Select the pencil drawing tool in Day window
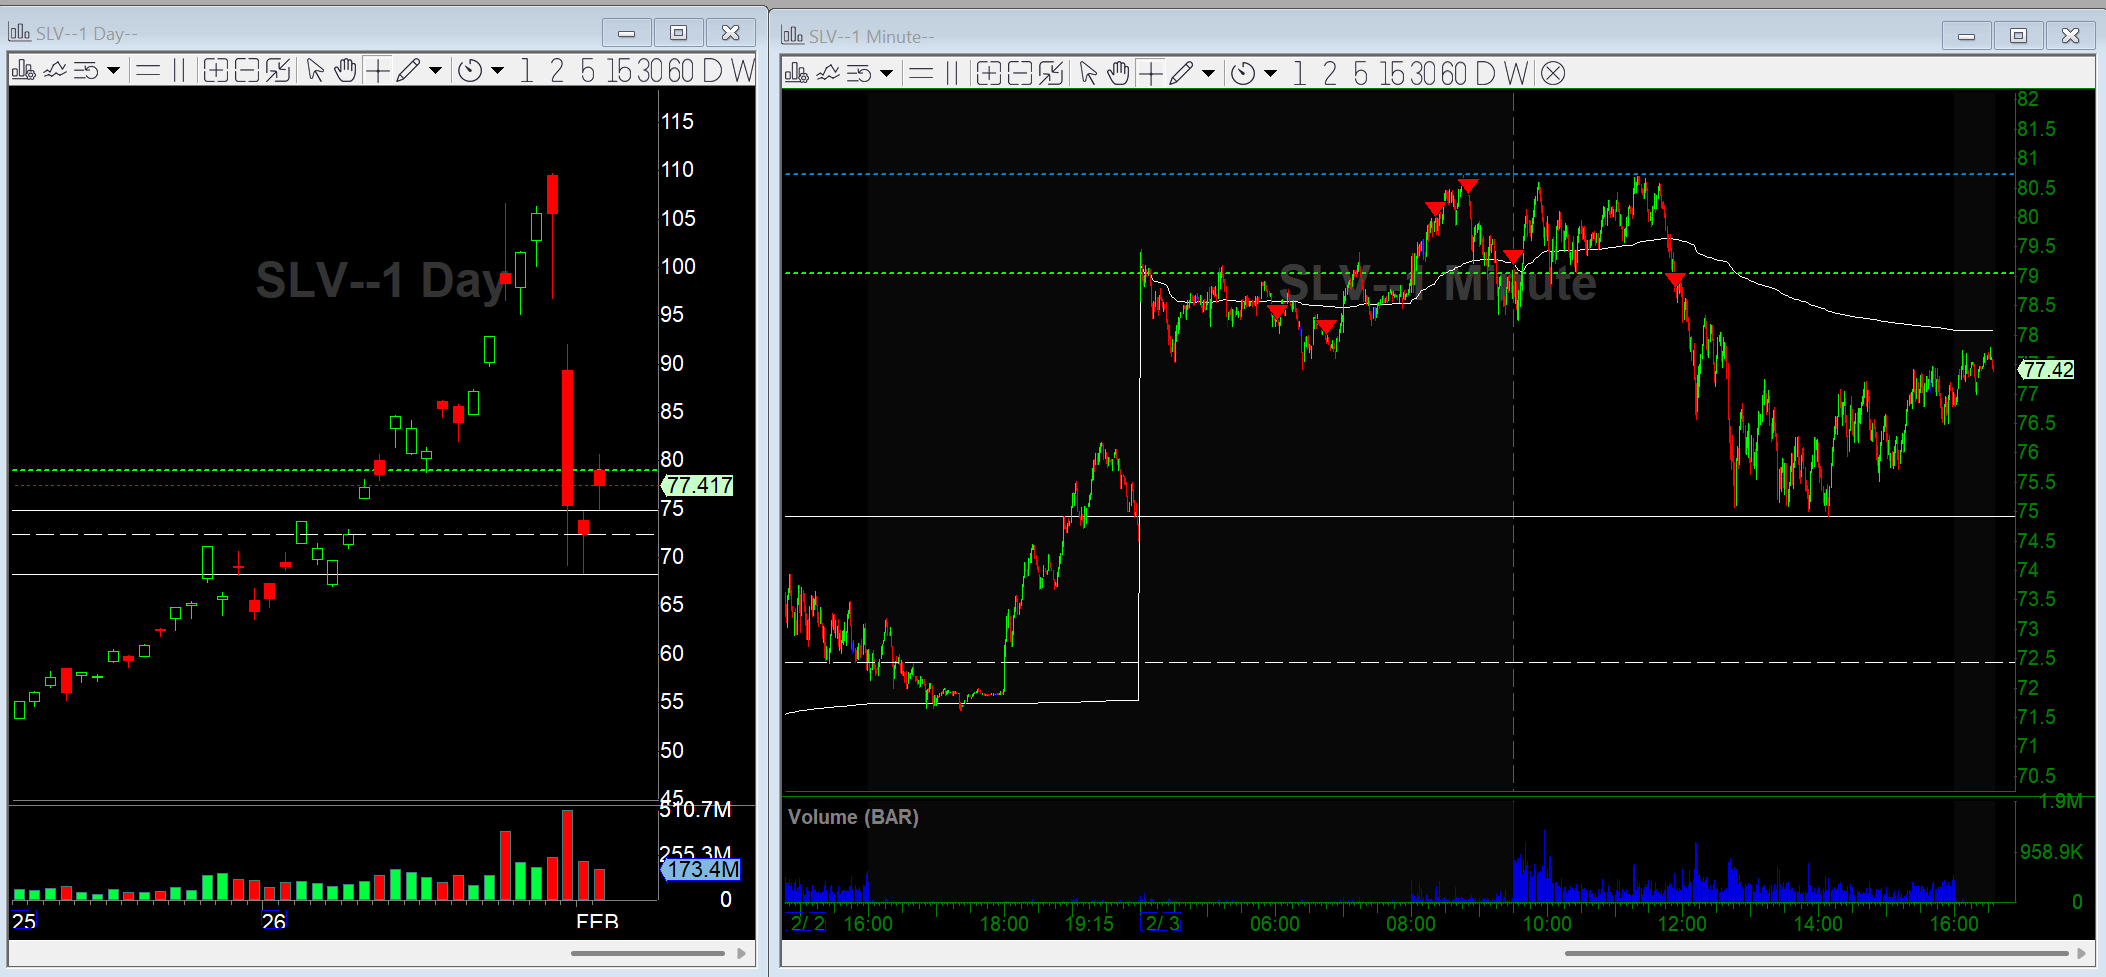The height and width of the screenshot is (977, 2106). tap(408, 70)
